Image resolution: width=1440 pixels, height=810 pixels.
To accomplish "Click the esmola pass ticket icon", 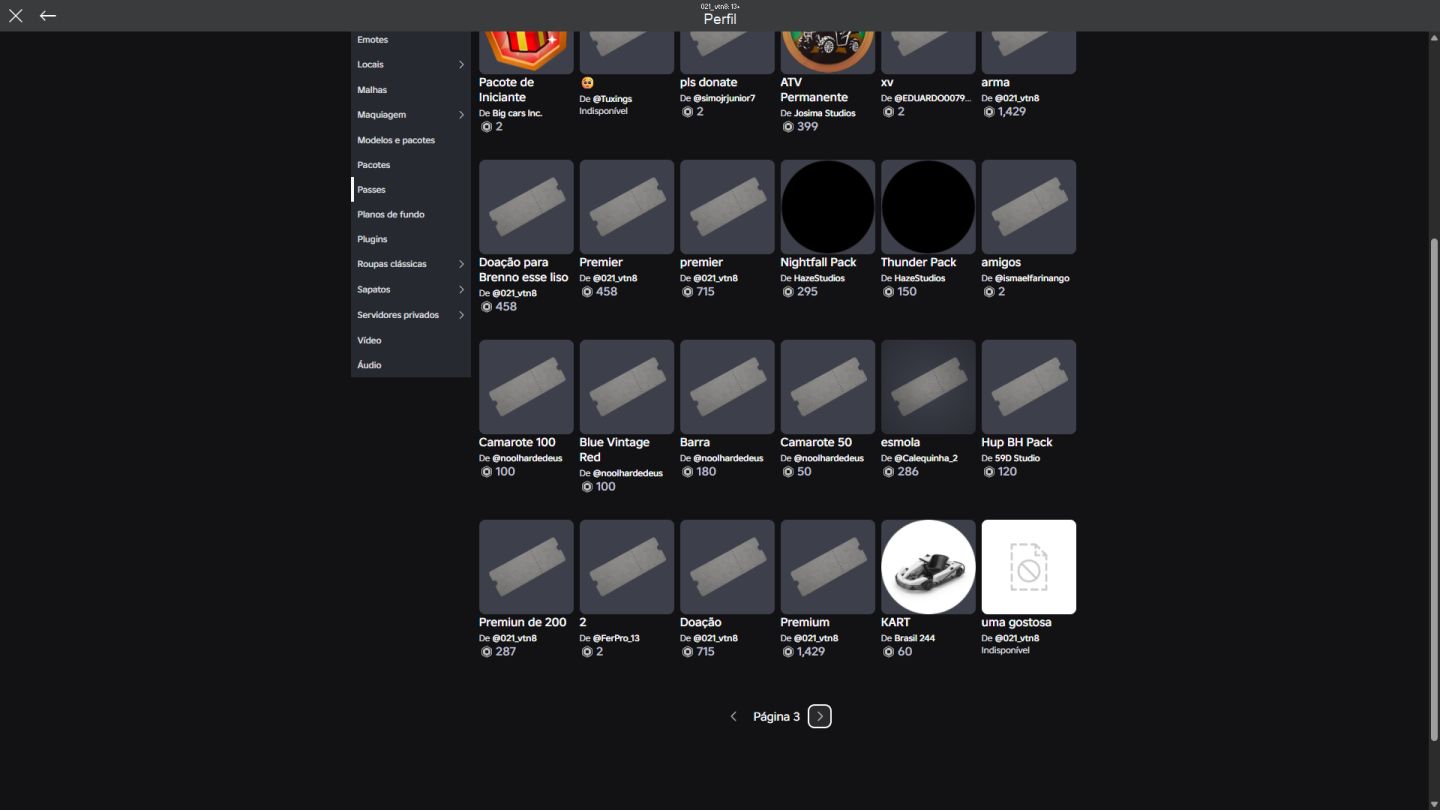I will (x=928, y=387).
